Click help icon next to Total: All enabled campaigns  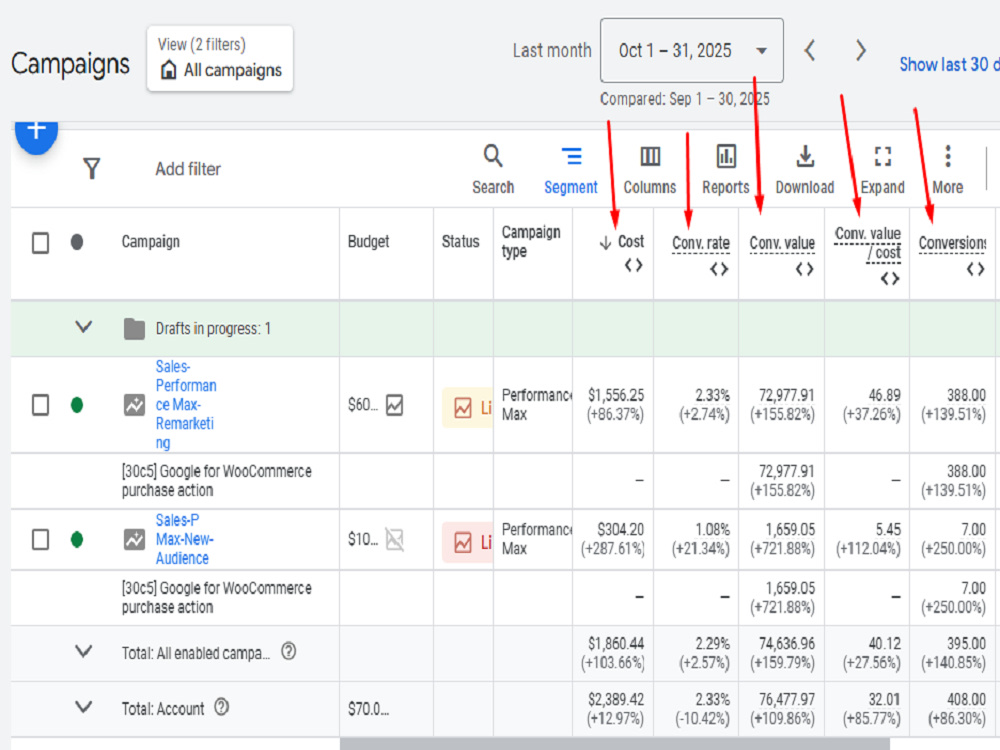(289, 651)
